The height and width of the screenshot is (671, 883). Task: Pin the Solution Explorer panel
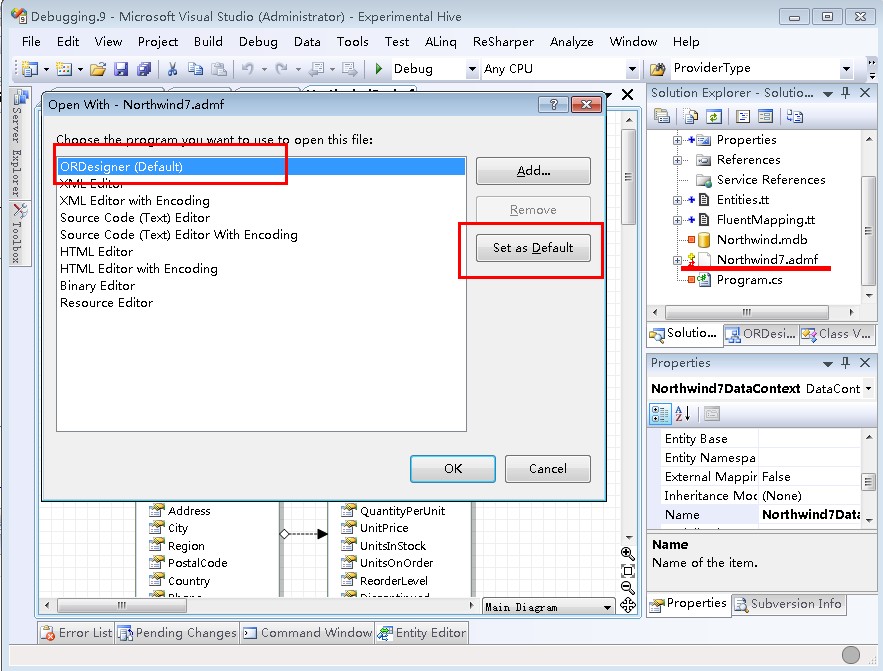pyautogui.click(x=845, y=93)
